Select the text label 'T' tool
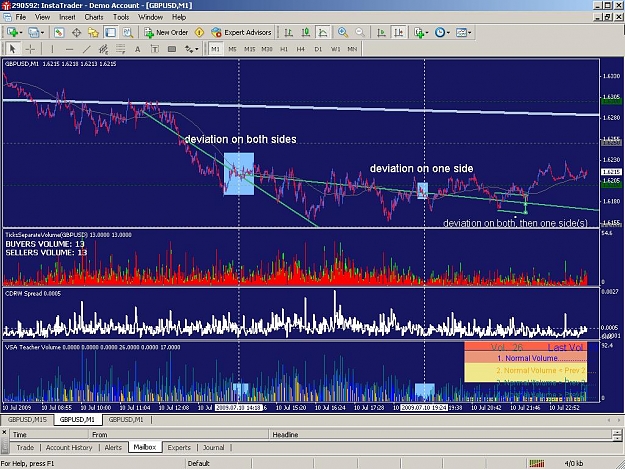This screenshot has height=469, width=625. 155,49
